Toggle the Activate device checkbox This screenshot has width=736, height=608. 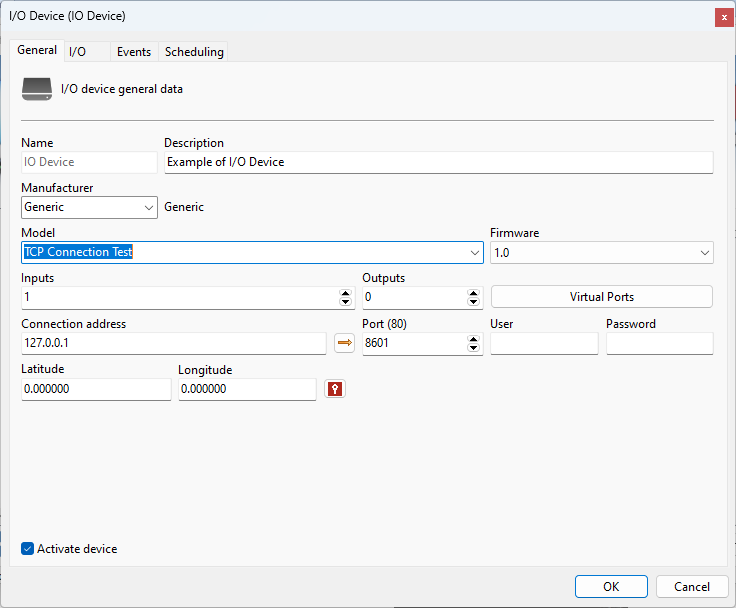click(x=28, y=548)
